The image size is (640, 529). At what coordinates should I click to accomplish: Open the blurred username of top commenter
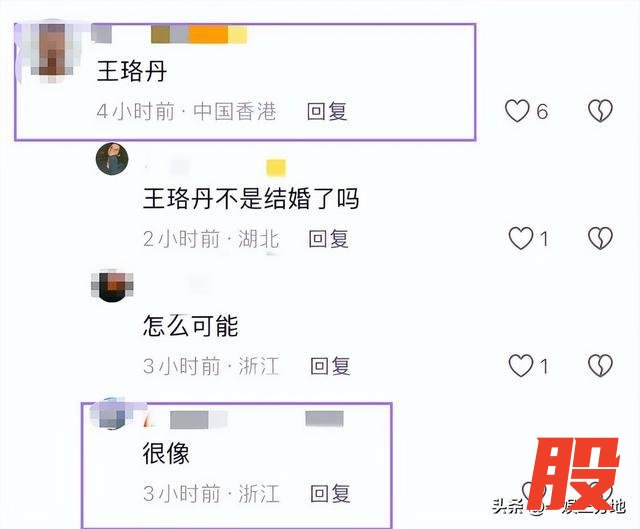(x=169, y=34)
